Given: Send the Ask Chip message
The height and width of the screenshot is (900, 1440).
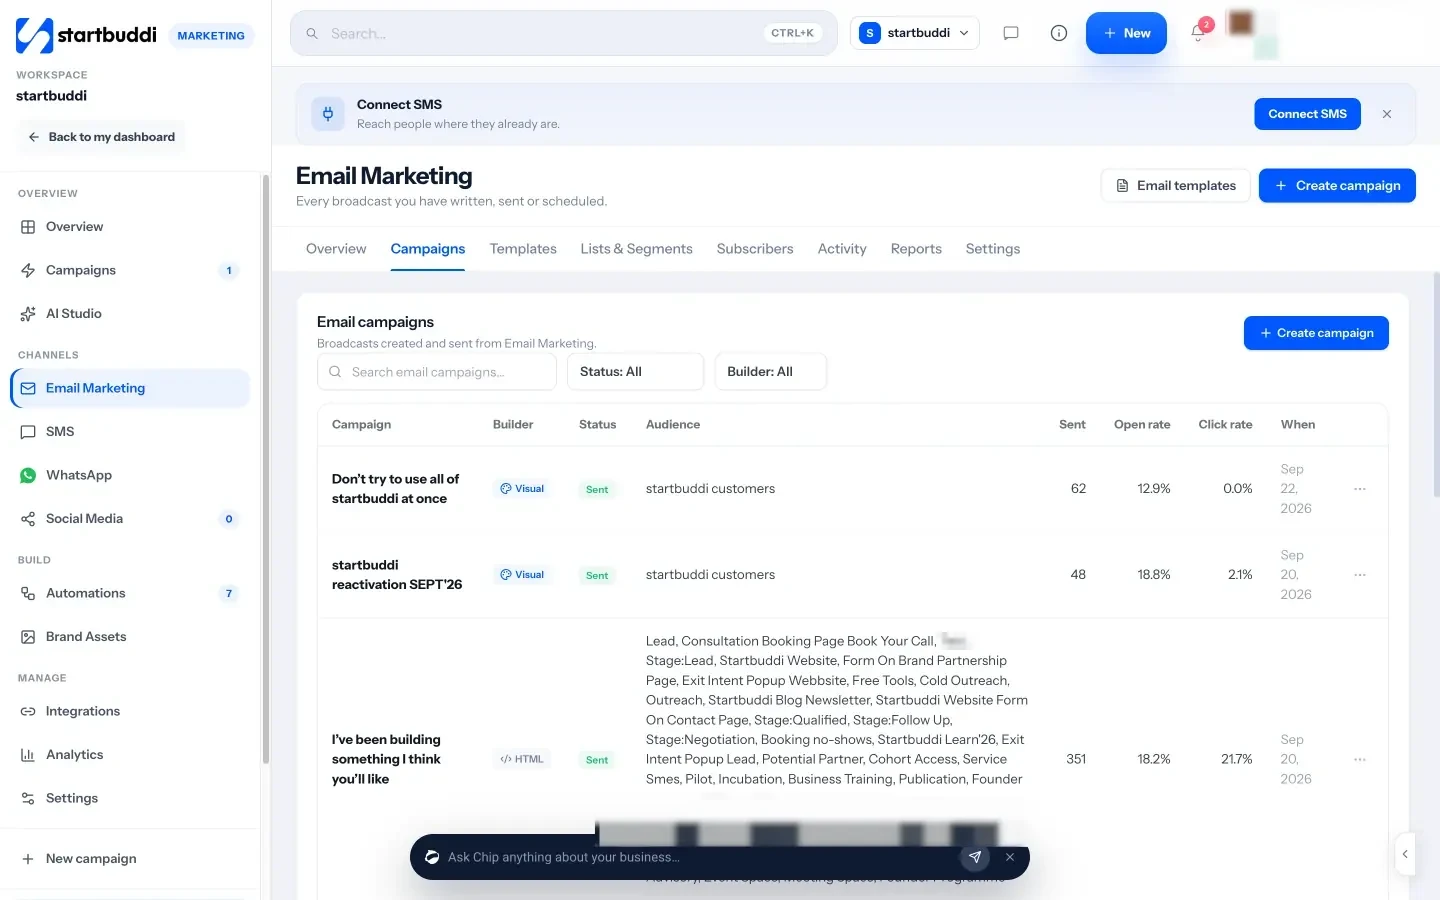Looking at the screenshot, I should click(x=975, y=857).
